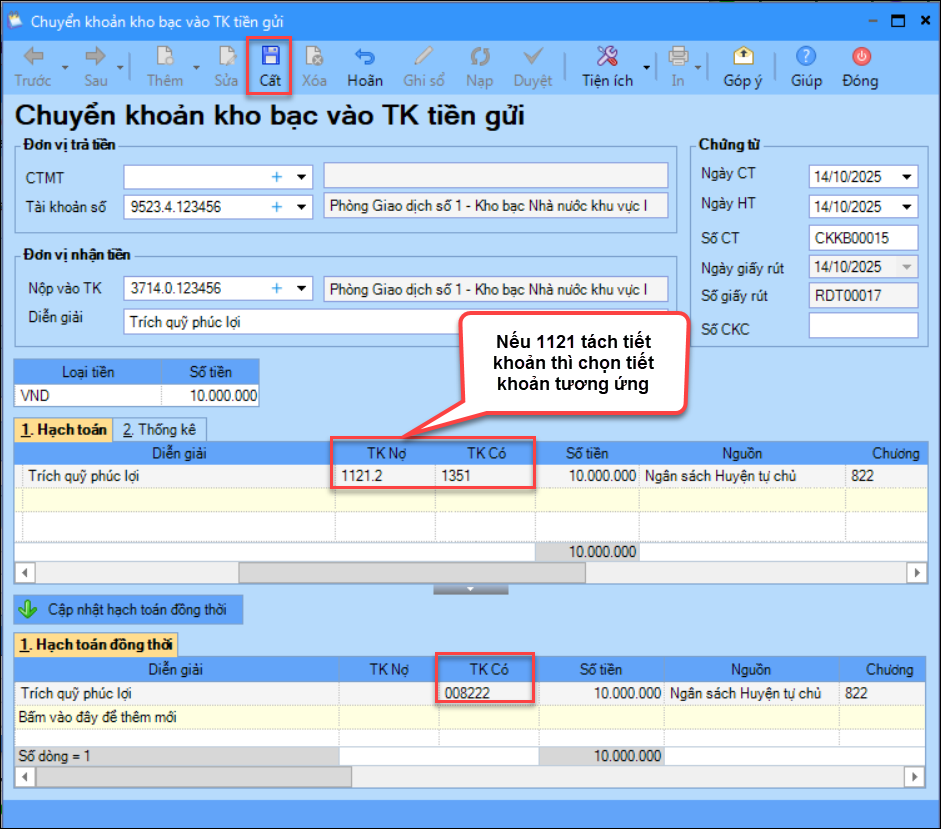Click the Trước (previous) arrow icon
The height and width of the screenshot is (829, 941).
click(33, 57)
